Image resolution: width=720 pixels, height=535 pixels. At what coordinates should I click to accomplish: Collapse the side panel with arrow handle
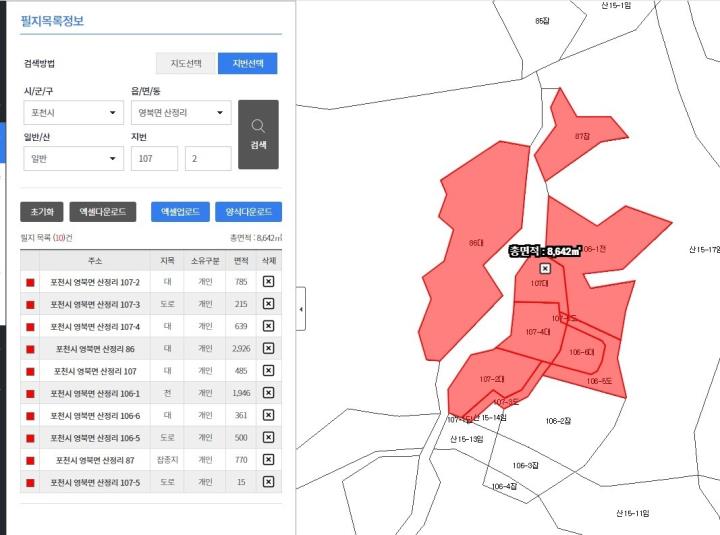coord(302,309)
